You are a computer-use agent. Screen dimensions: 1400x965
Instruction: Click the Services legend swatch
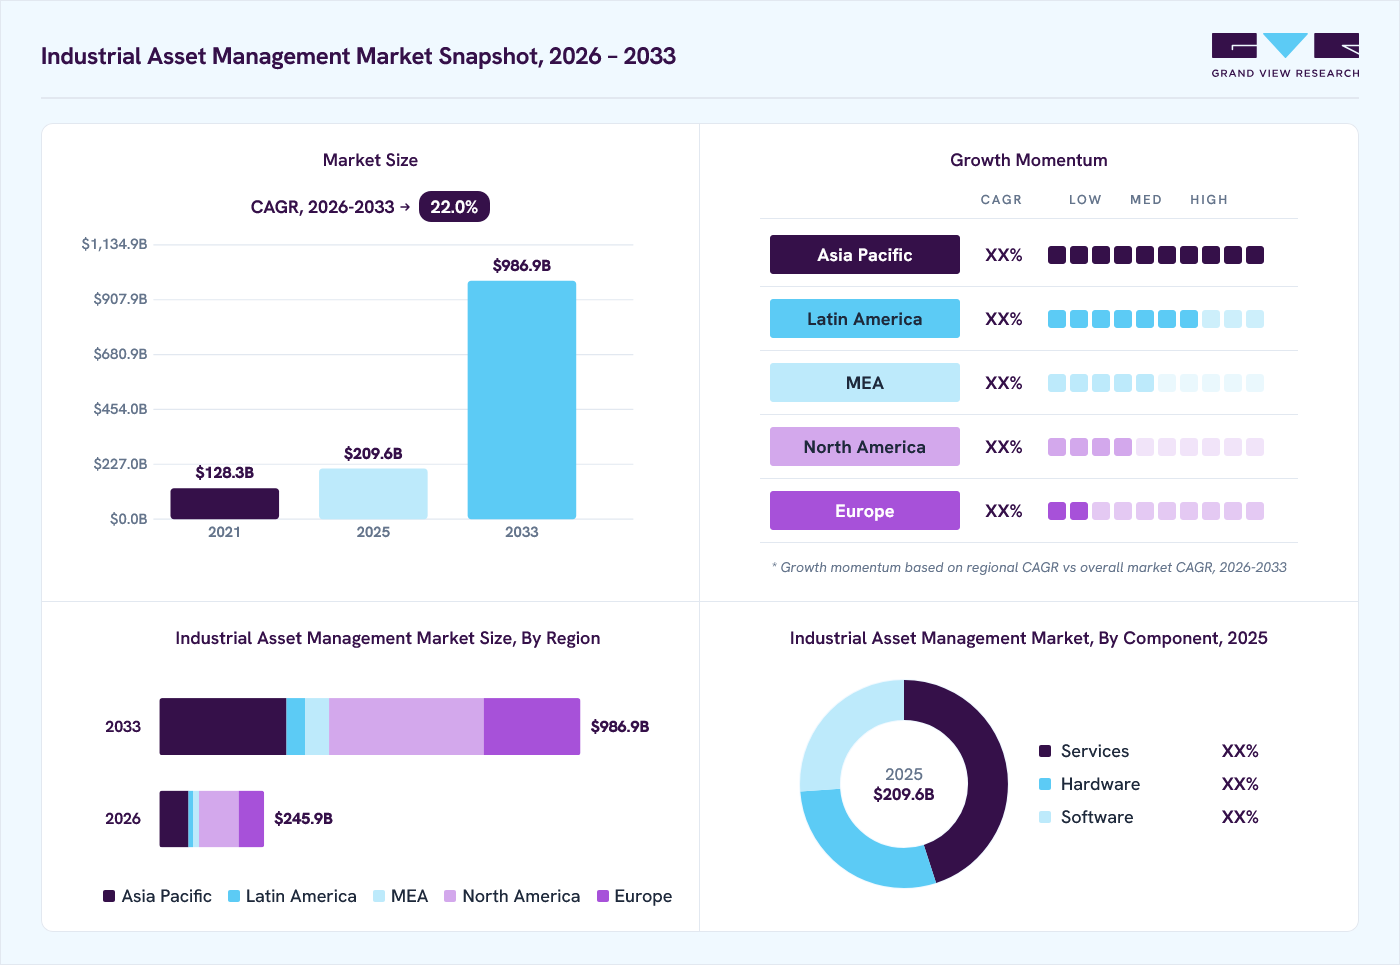tap(1045, 751)
